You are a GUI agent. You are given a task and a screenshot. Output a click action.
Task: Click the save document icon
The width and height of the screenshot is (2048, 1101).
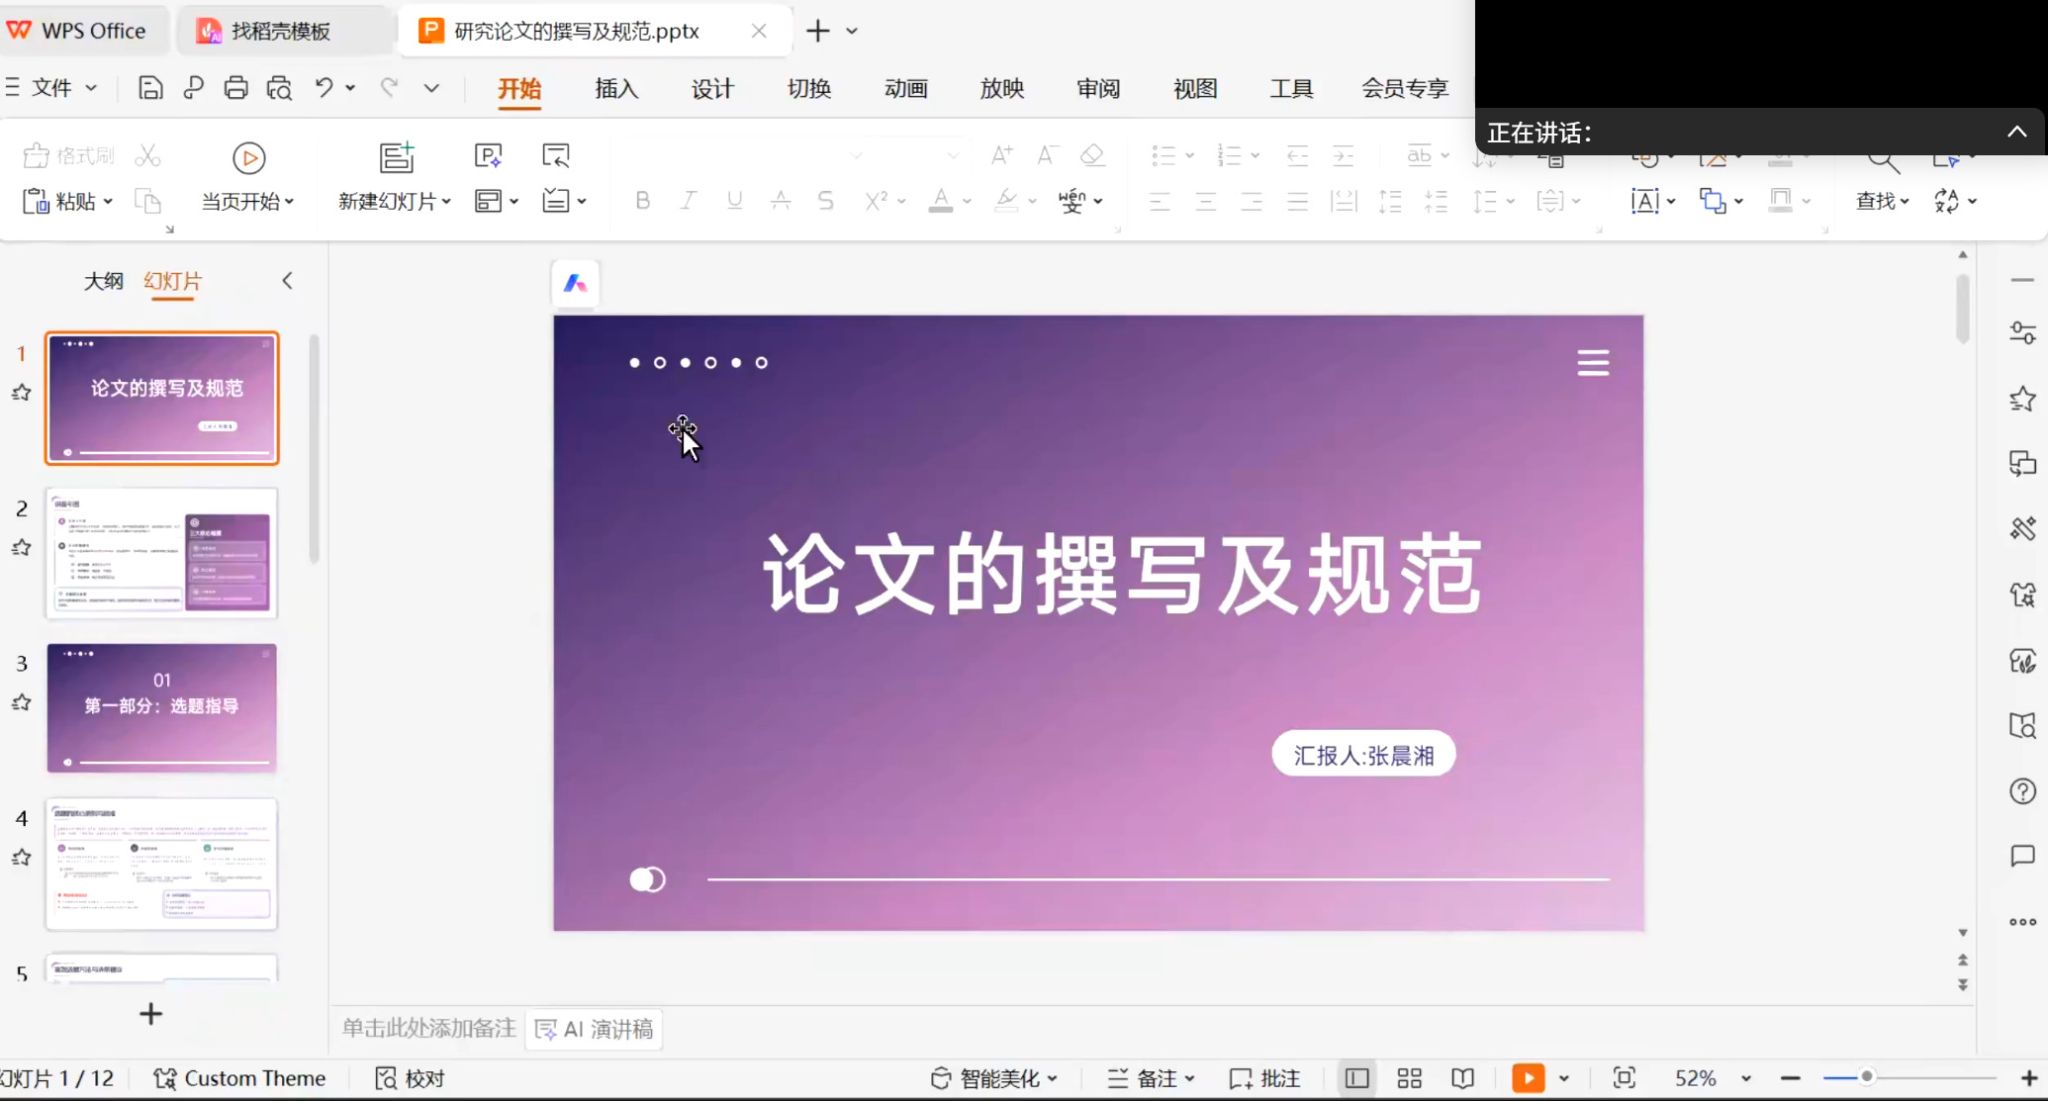coord(150,88)
